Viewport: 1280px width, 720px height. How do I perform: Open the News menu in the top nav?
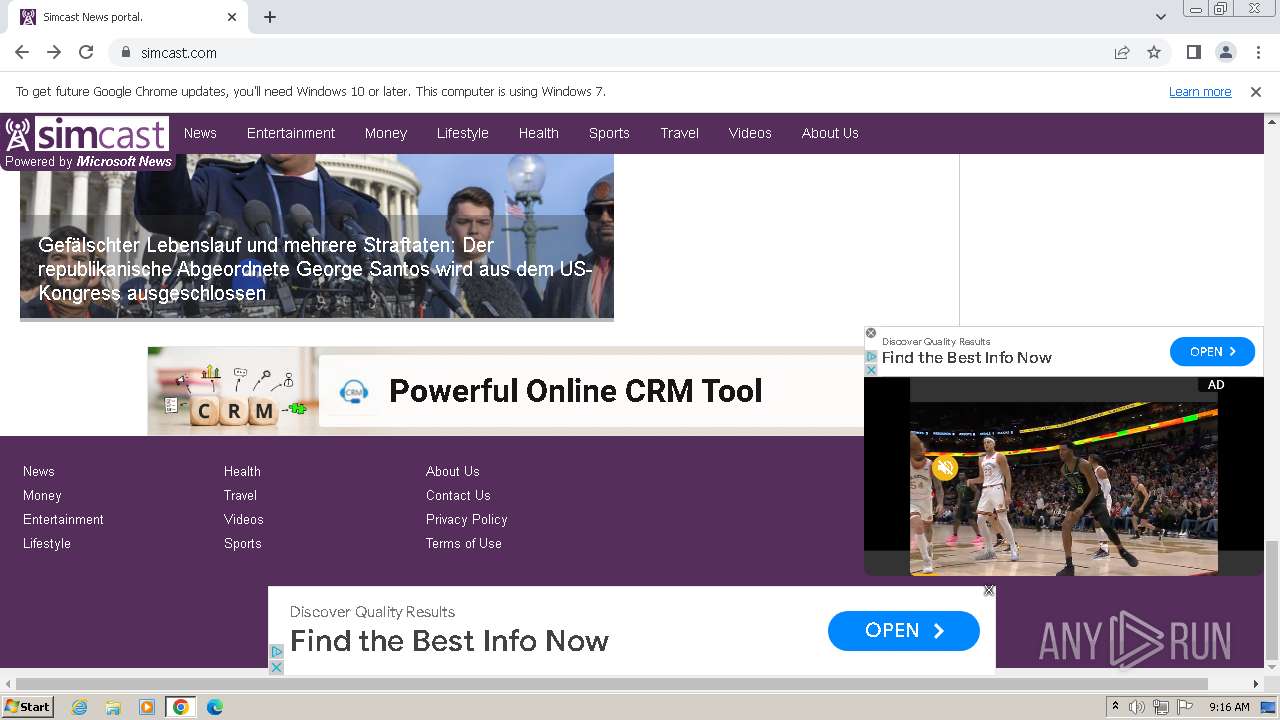tap(200, 133)
